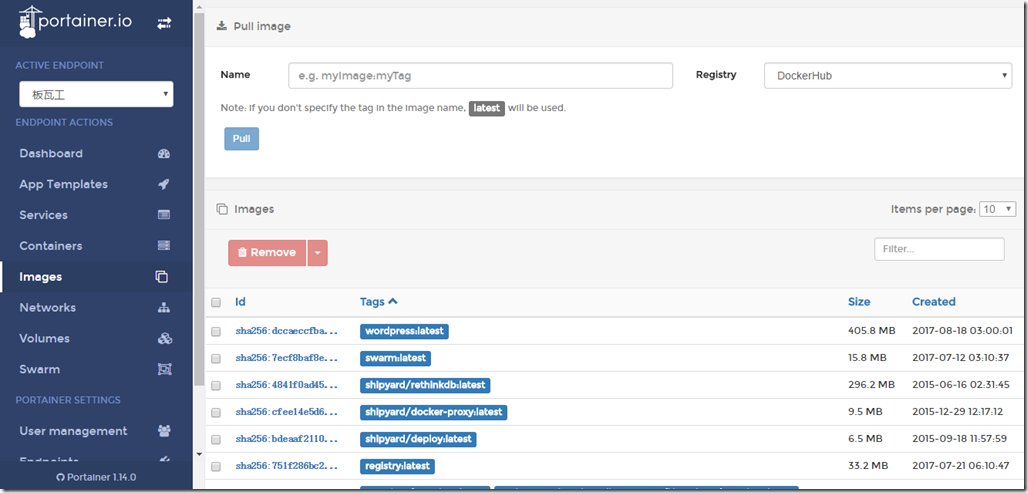Click the sidebar scrollbar down arrow

click(x=199, y=453)
